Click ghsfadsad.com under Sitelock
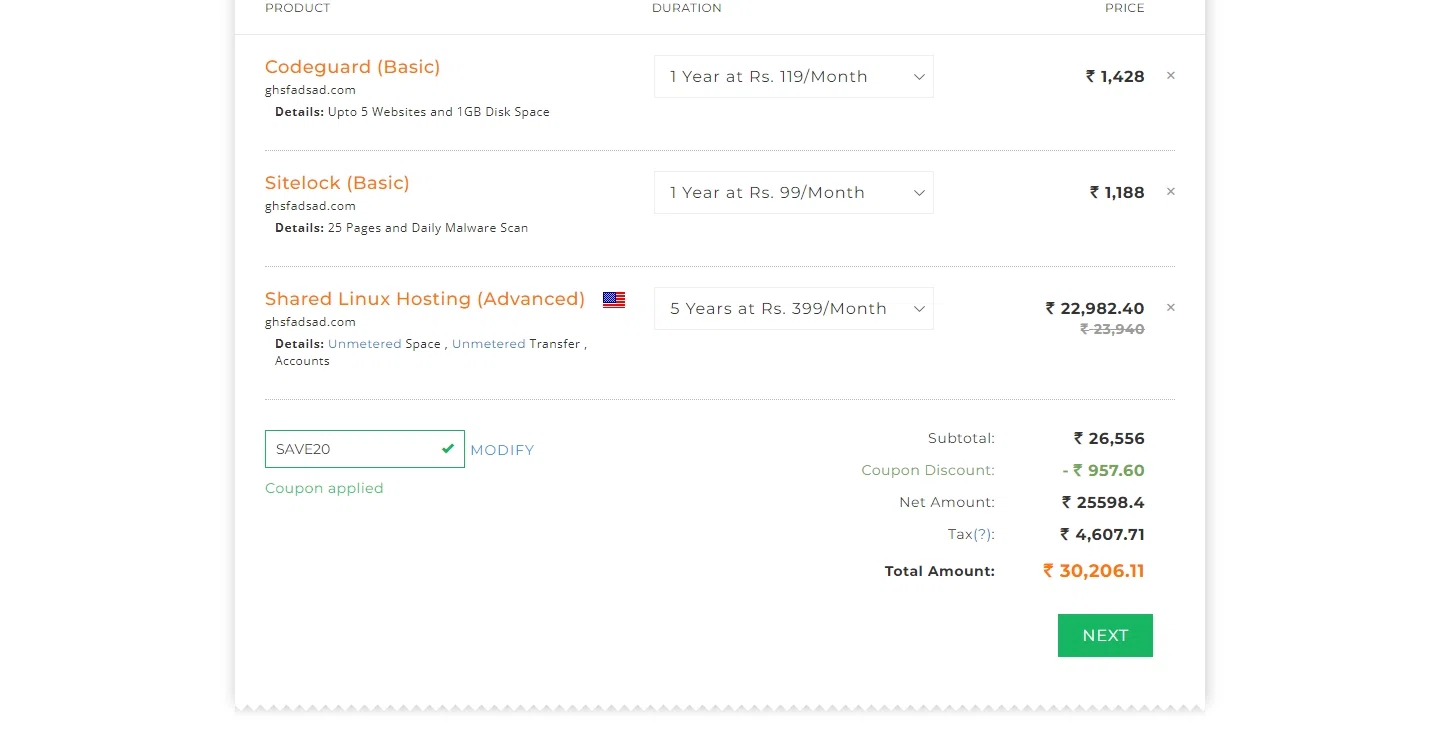This screenshot has height=729, width=1440. pos(310,206)
